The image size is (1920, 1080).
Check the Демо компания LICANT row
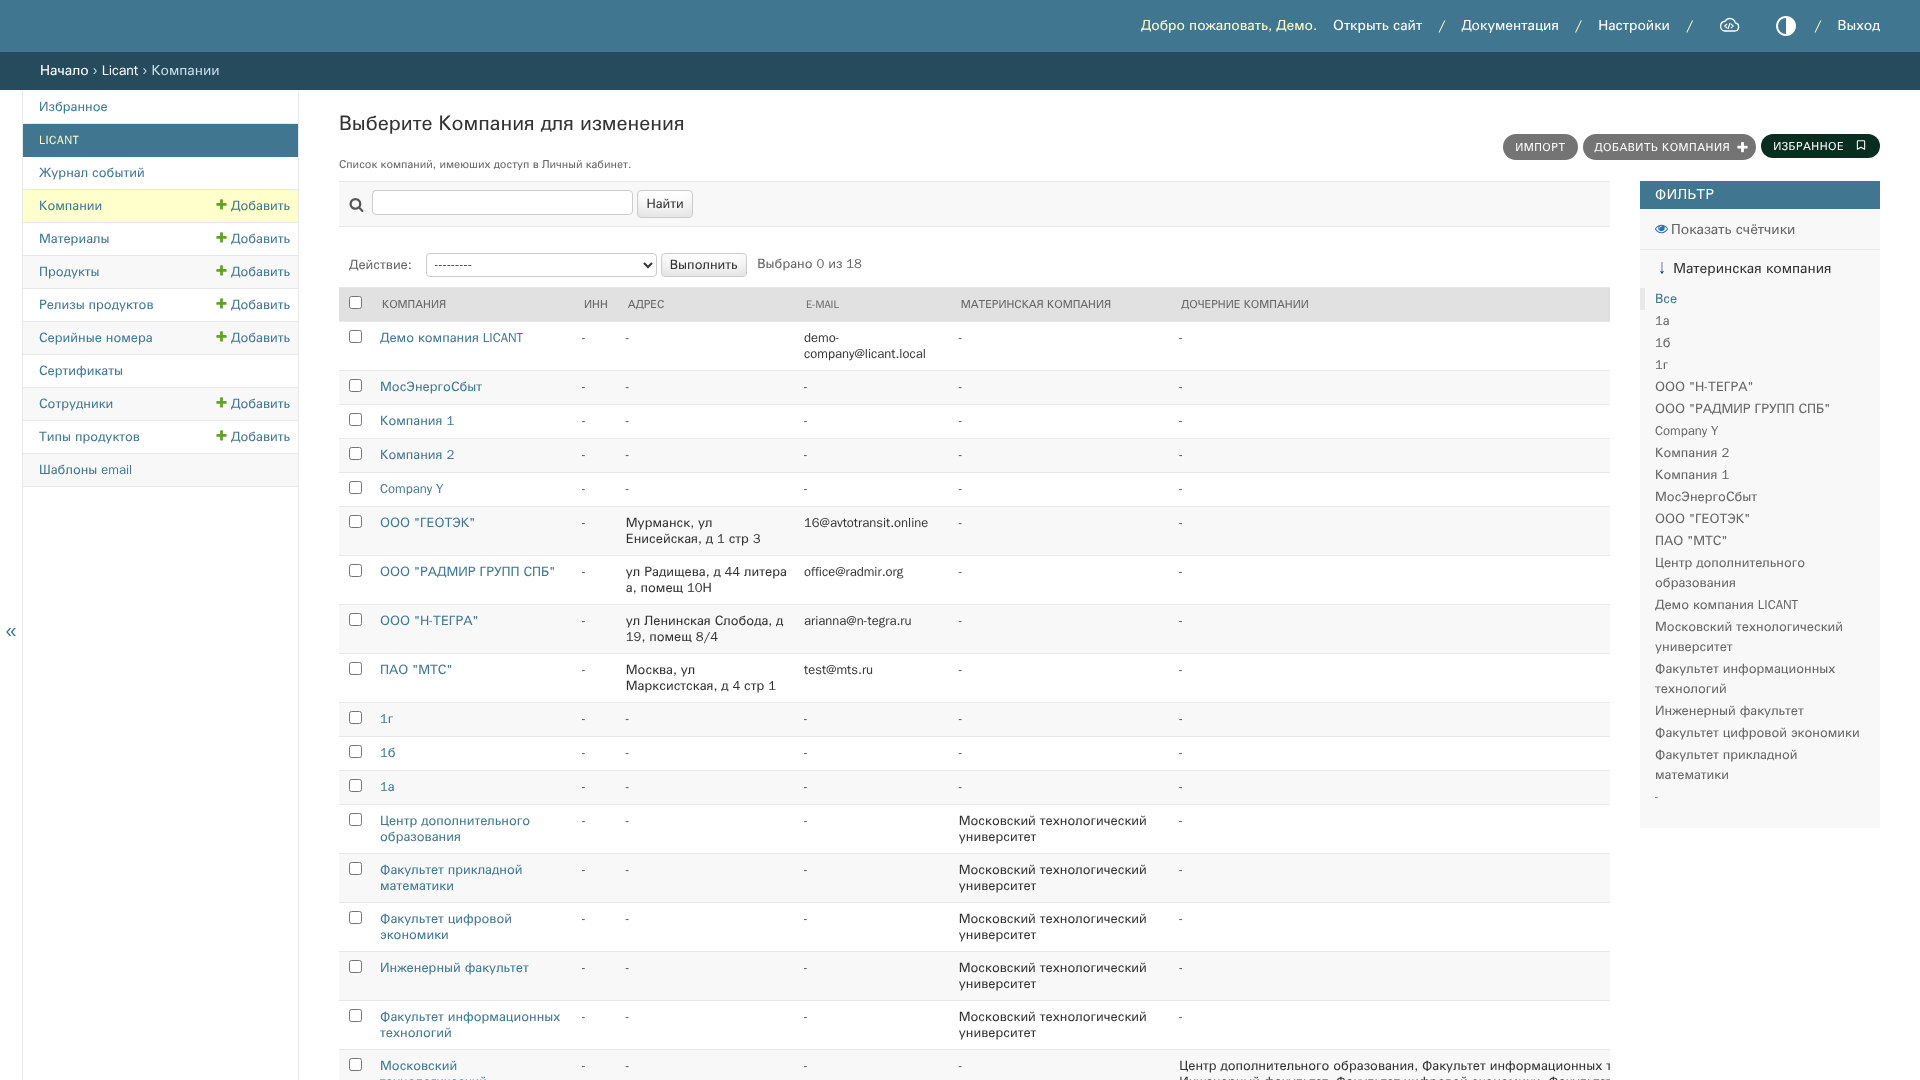[355, 337]
